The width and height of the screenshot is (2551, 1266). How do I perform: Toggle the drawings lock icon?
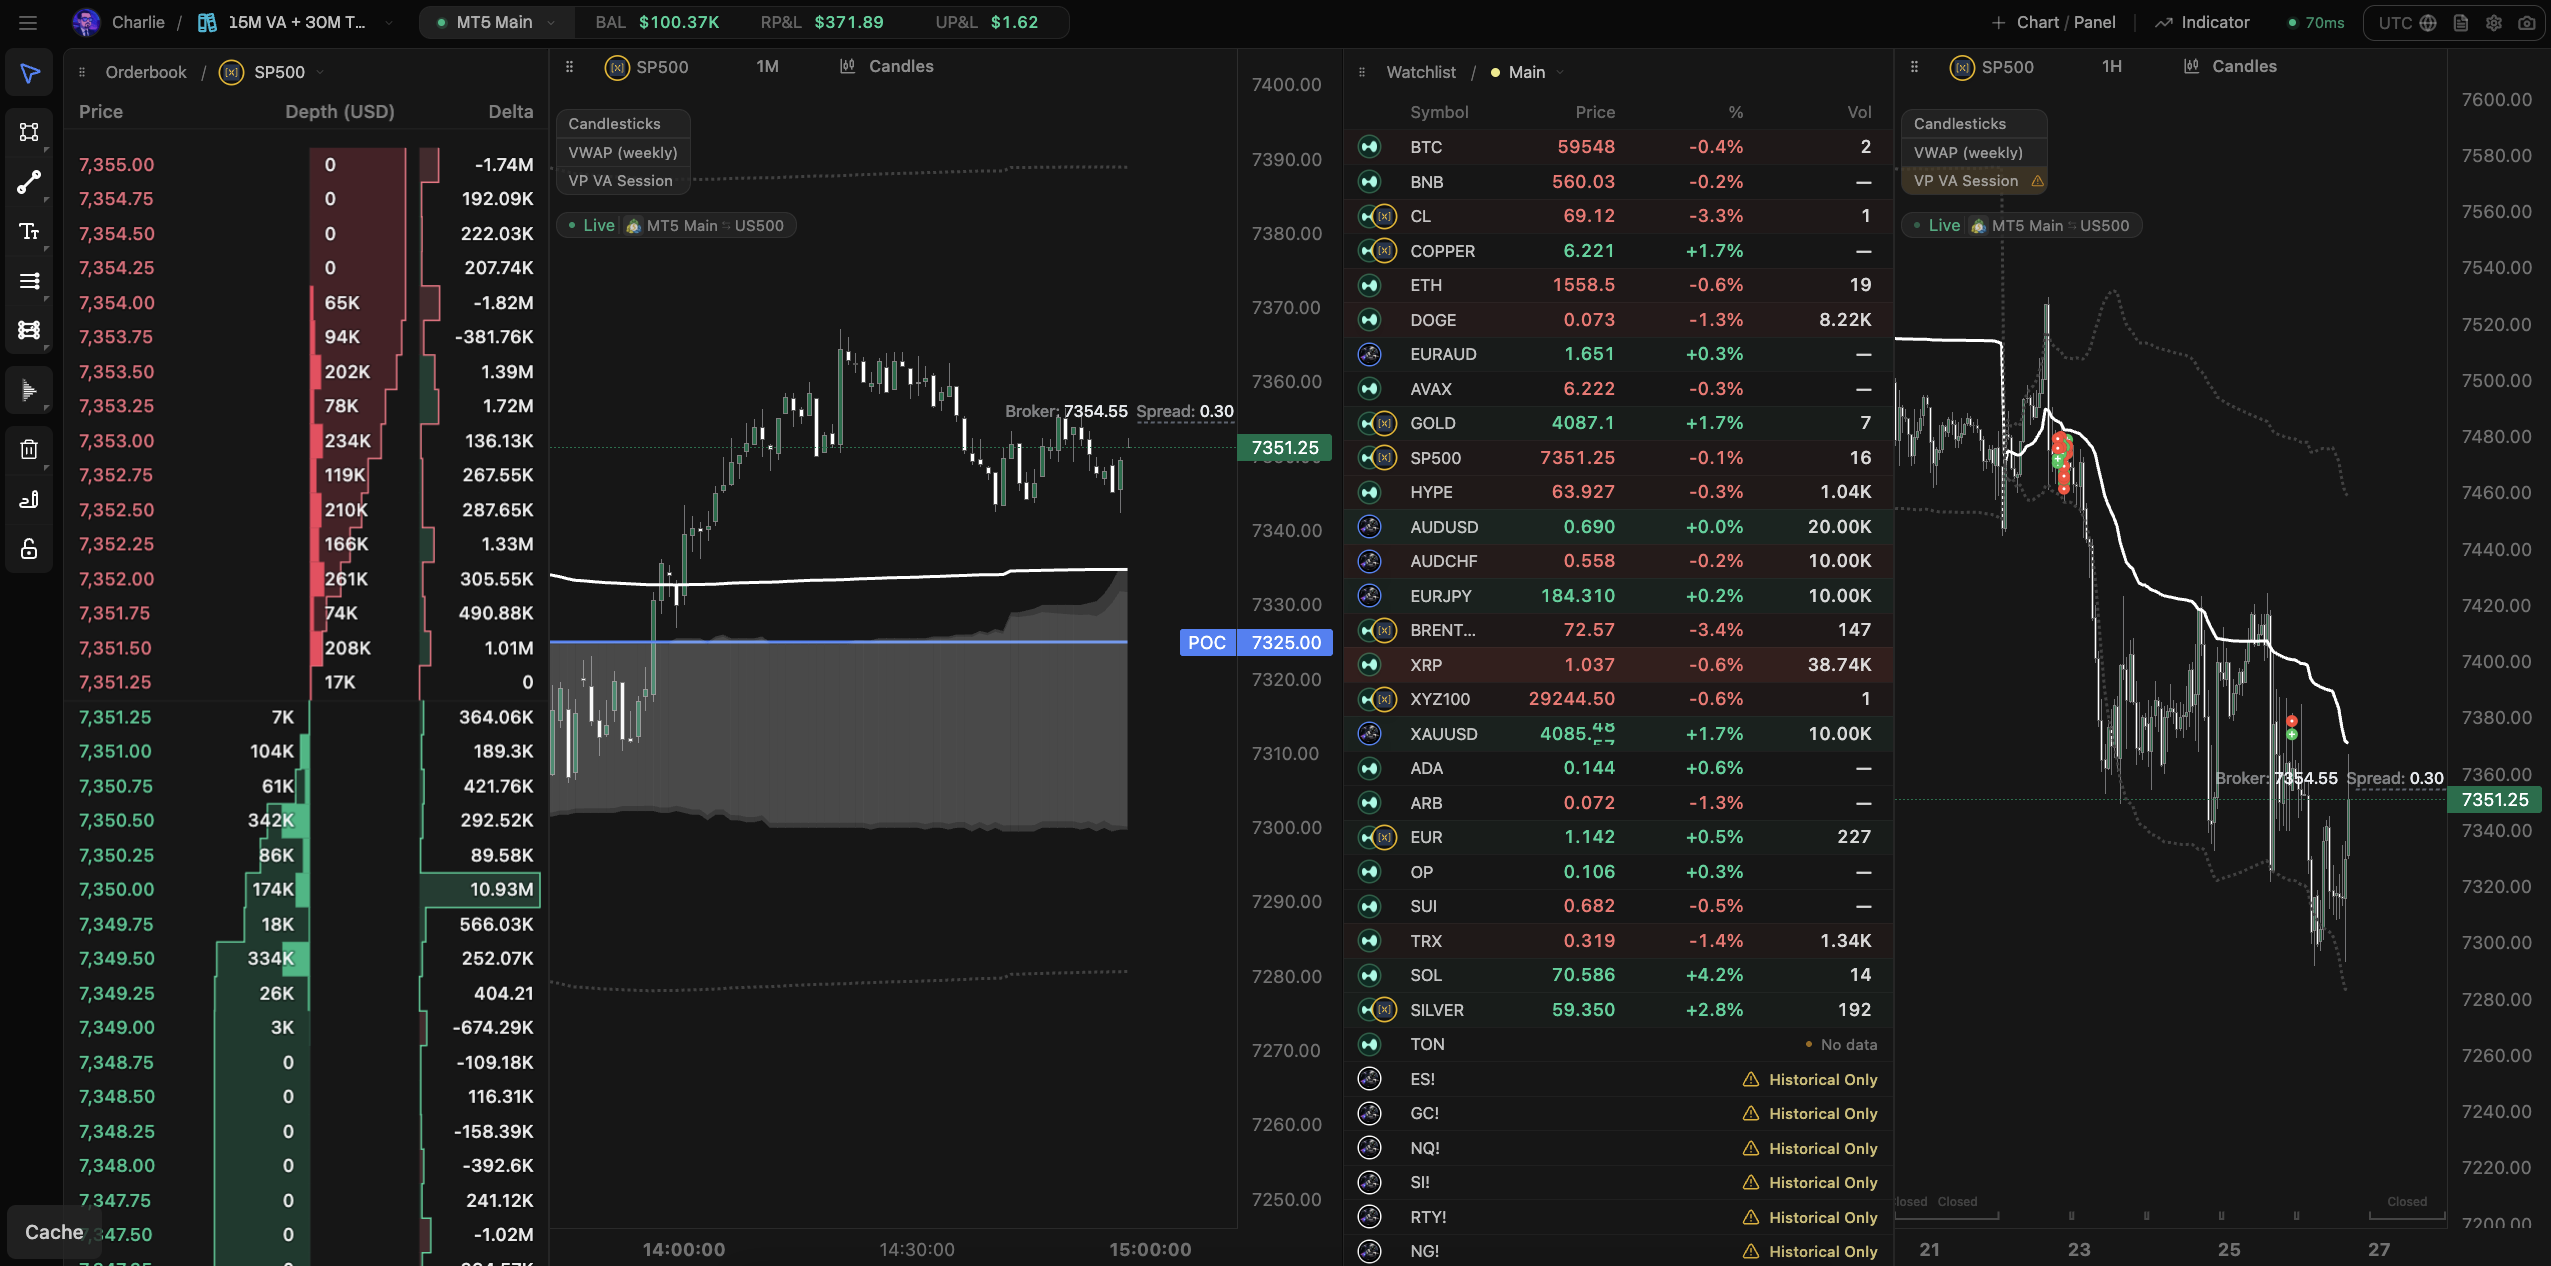[x=29, y=549]
